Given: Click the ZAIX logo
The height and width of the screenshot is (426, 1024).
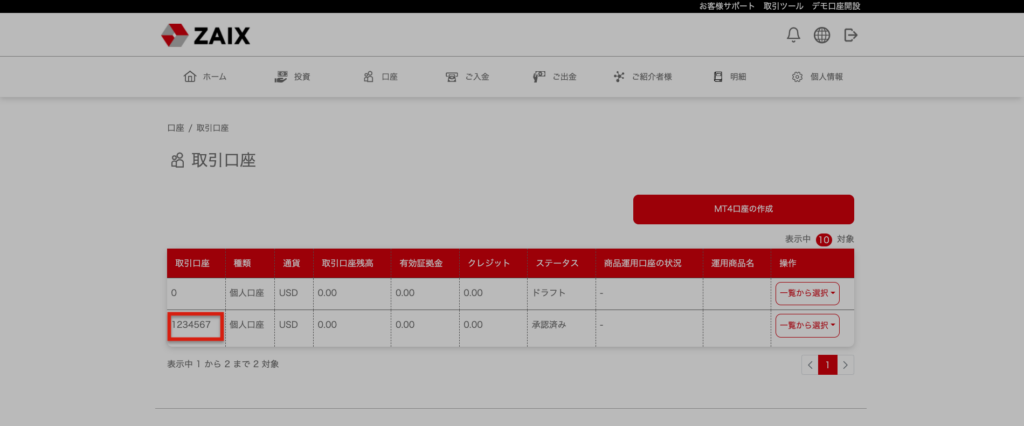Looking at the screenshot, I should [205, 36].
